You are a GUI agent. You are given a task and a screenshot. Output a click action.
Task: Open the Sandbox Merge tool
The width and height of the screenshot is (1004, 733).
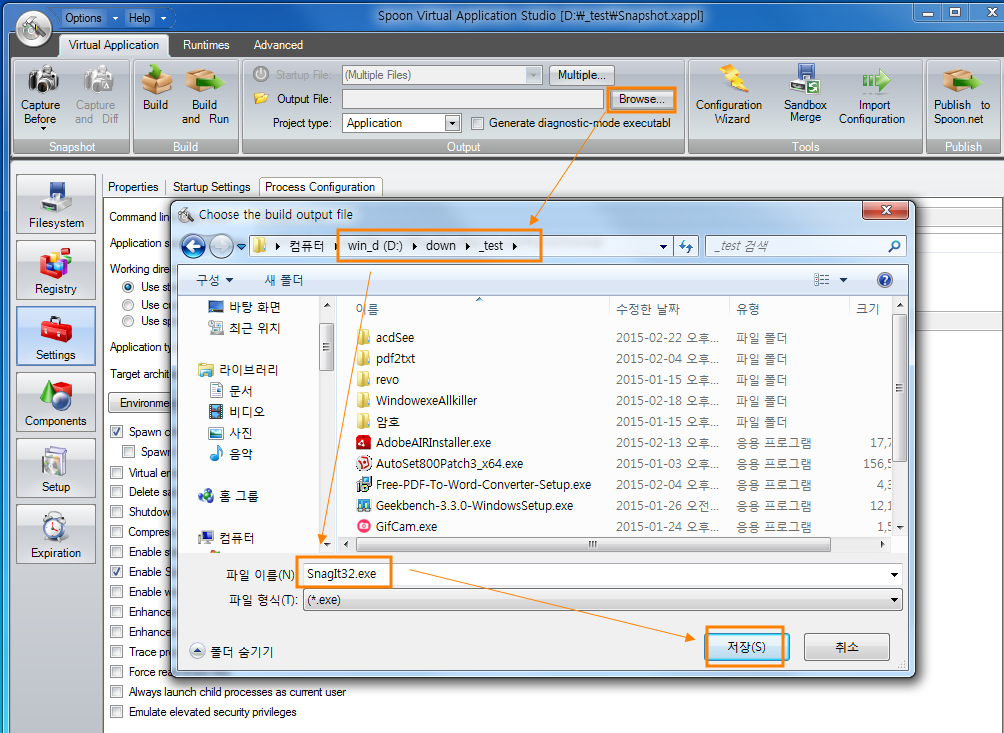pos(805,96)
